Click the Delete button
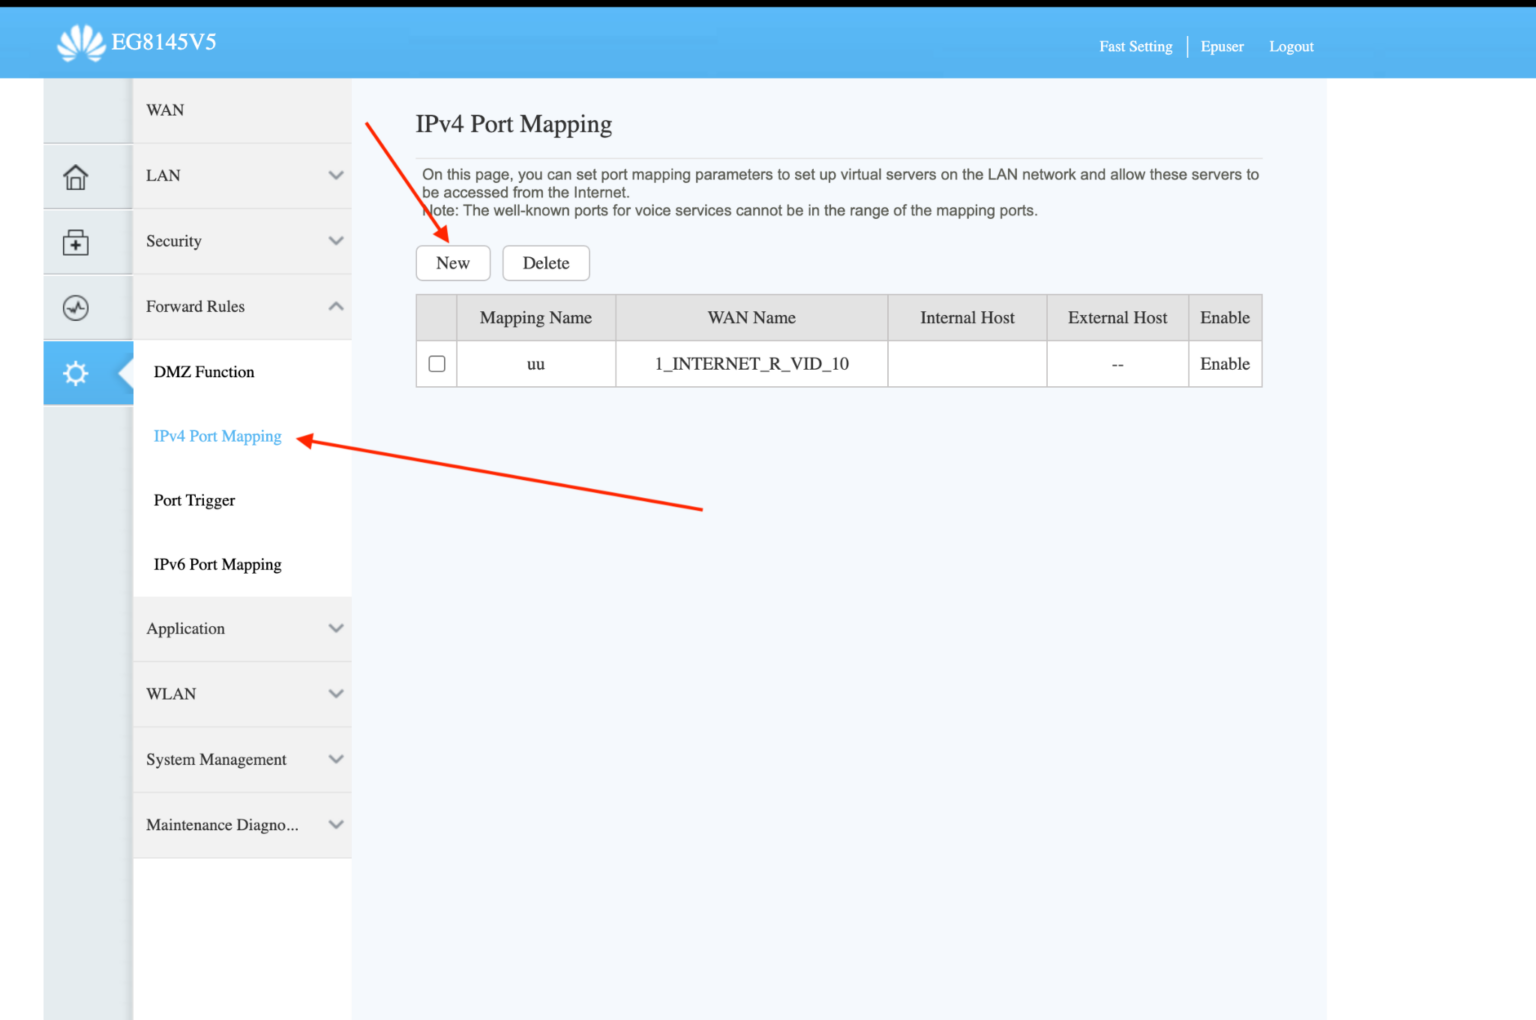The height and width of the screenshot is (1020, 1536). [545, 262]
